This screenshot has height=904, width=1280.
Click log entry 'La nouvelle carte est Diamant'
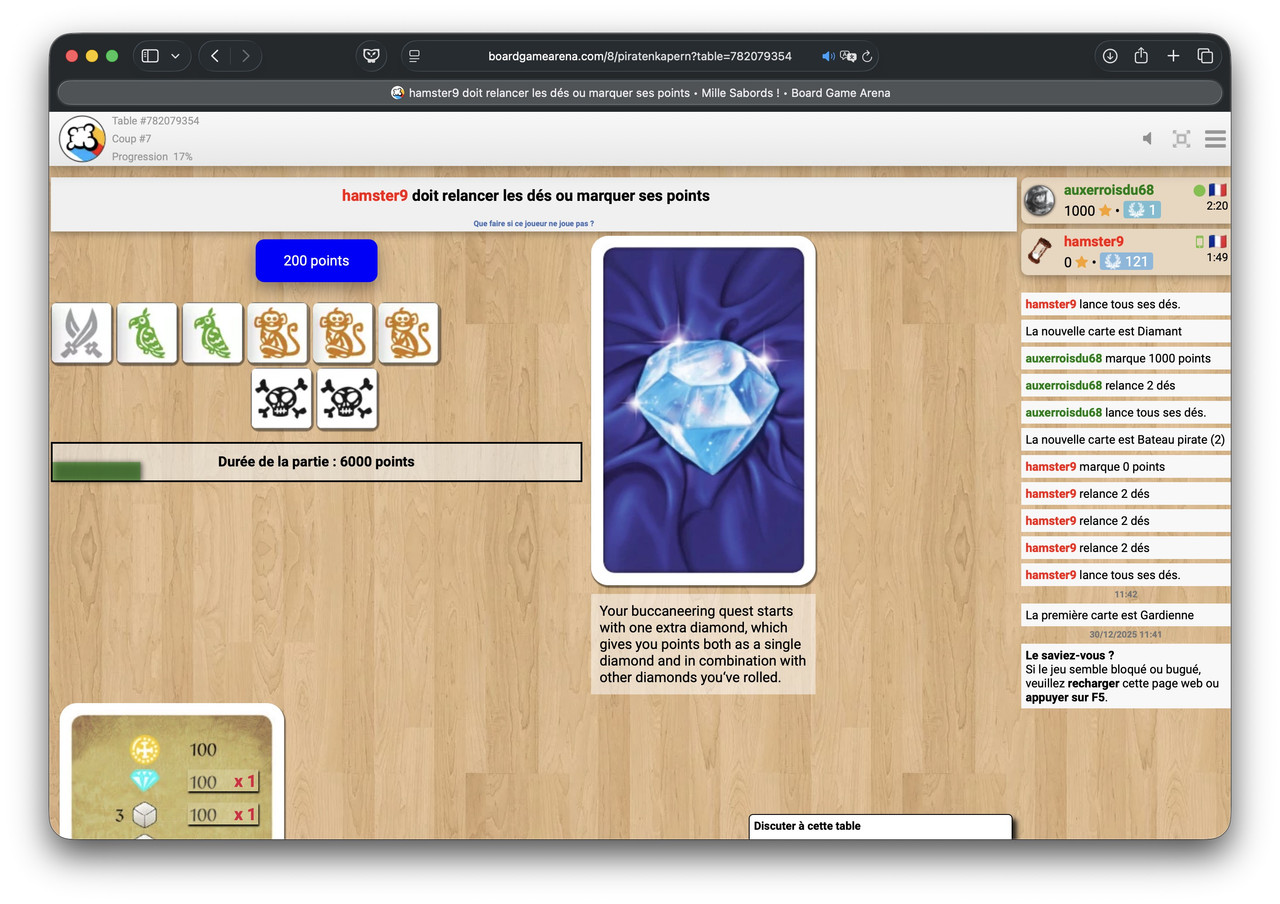1125,331
